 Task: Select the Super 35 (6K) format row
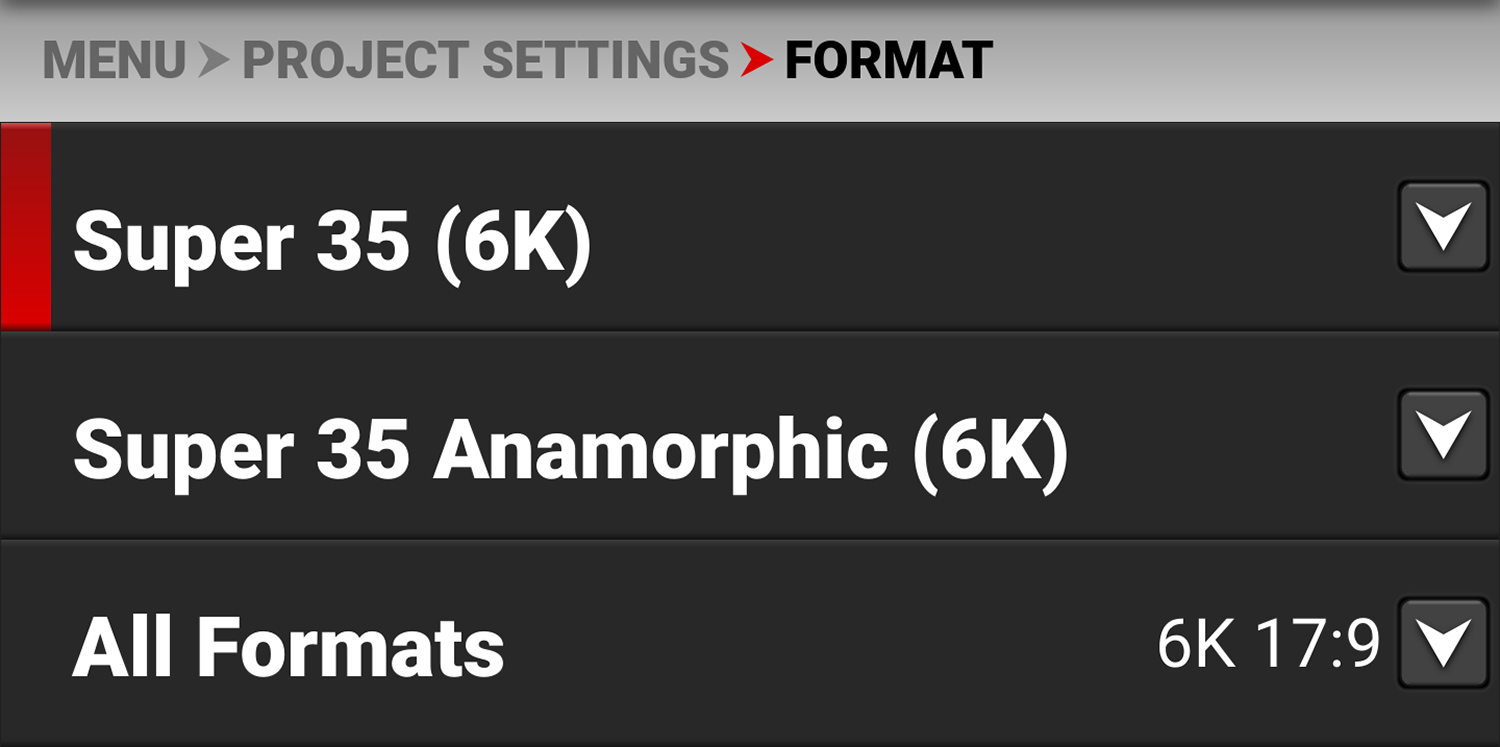(750, 226)
